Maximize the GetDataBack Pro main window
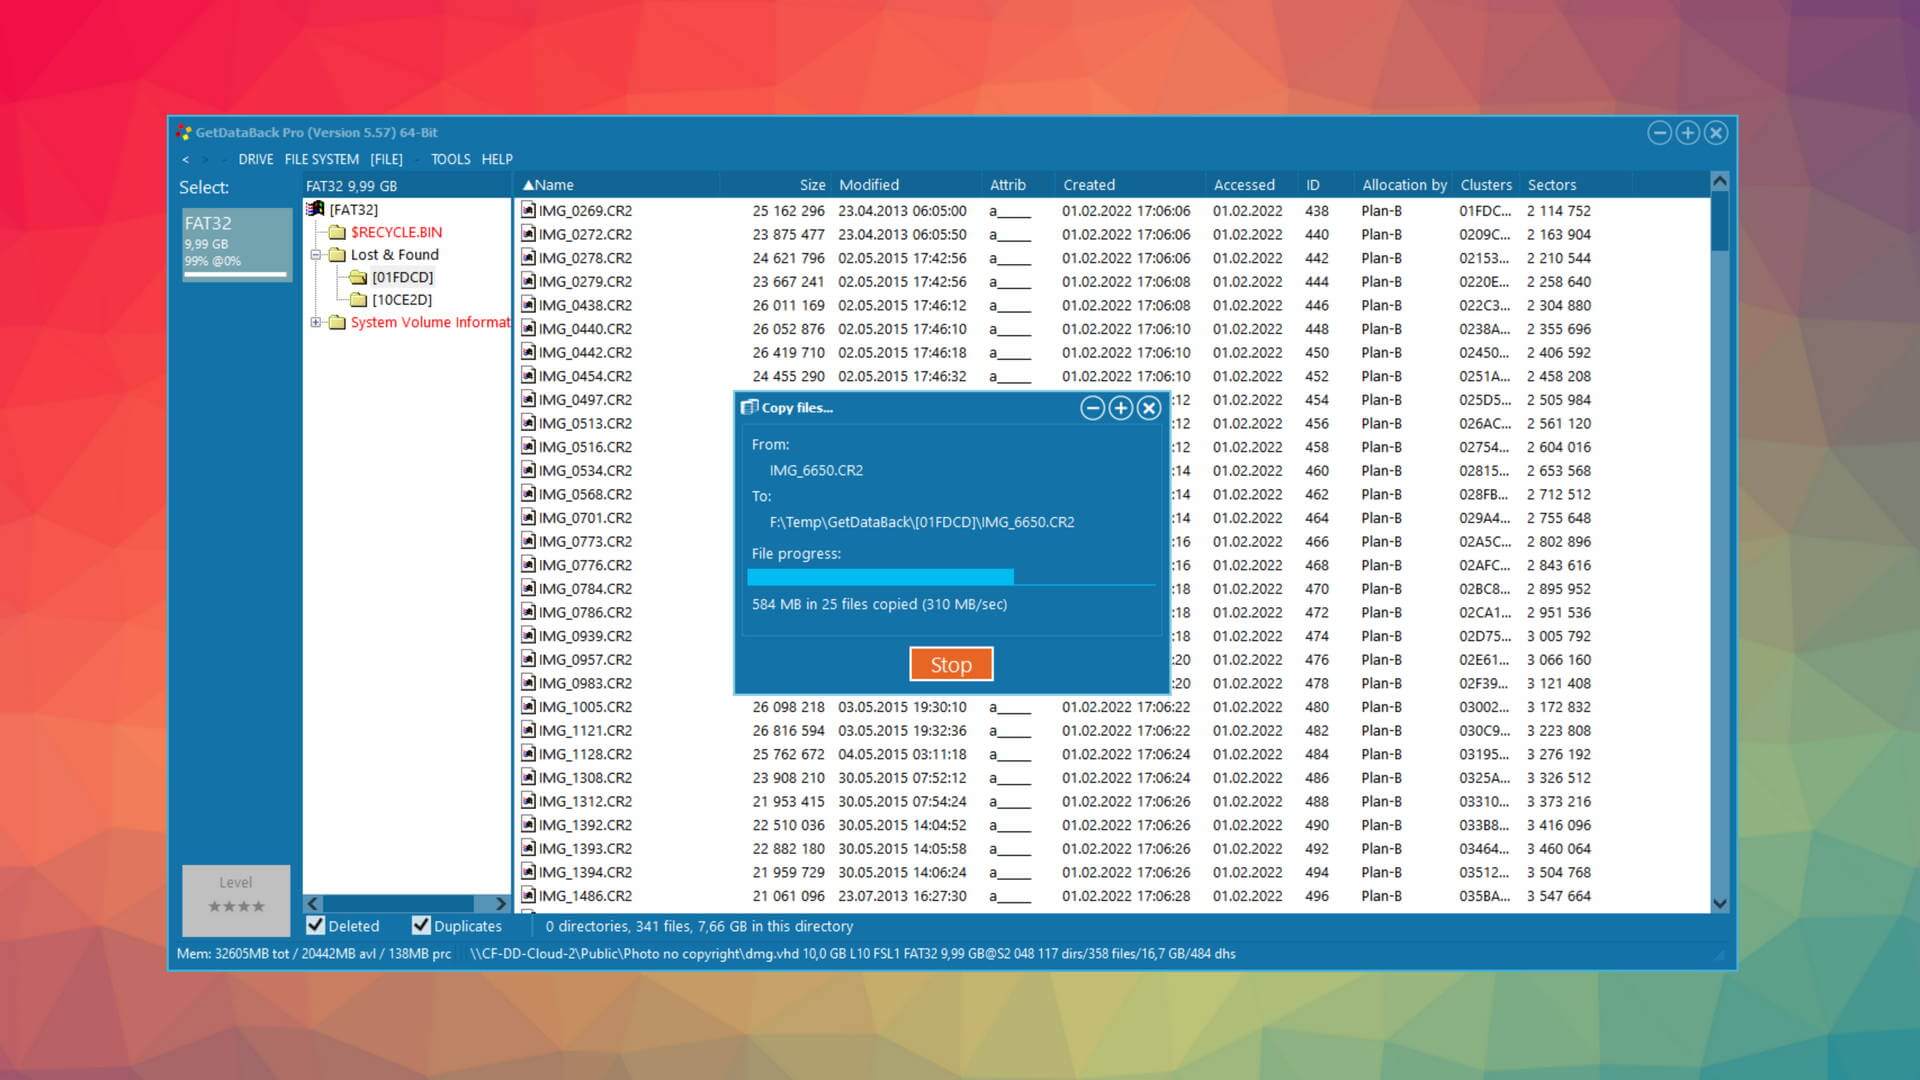Viewport: 1920px width, 1080px height. 1688,133
